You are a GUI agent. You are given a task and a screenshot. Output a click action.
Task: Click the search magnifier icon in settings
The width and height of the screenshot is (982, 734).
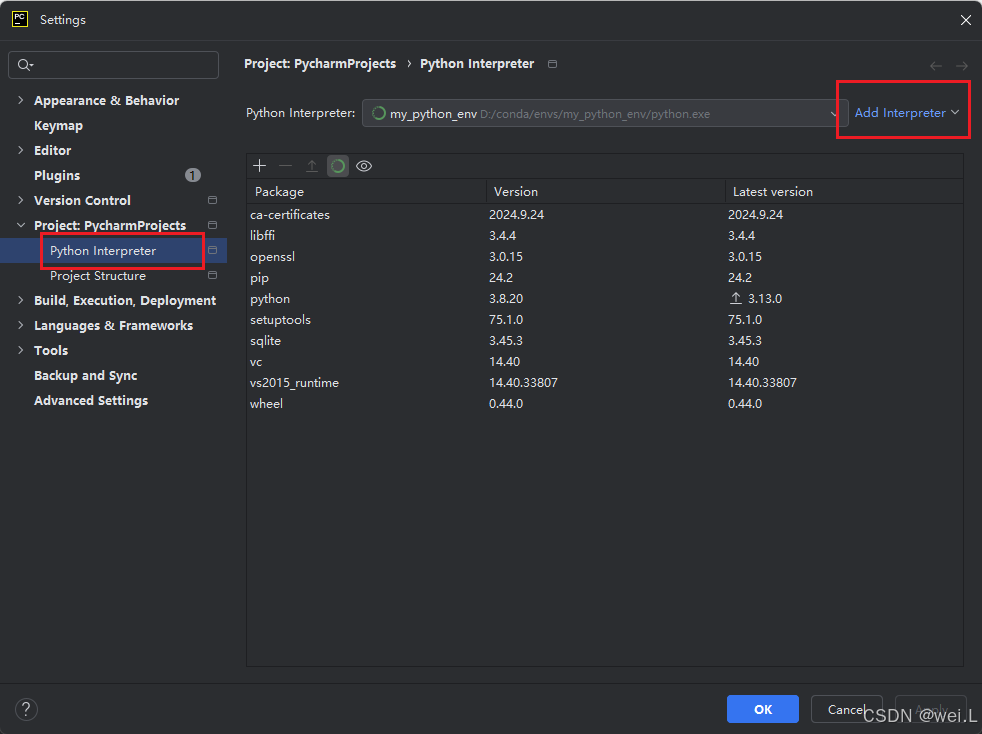(25, 65)
